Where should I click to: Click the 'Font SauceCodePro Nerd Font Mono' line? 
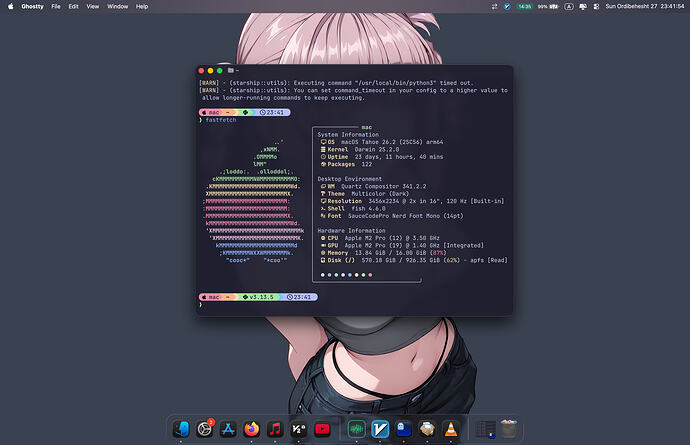(392, 216)
